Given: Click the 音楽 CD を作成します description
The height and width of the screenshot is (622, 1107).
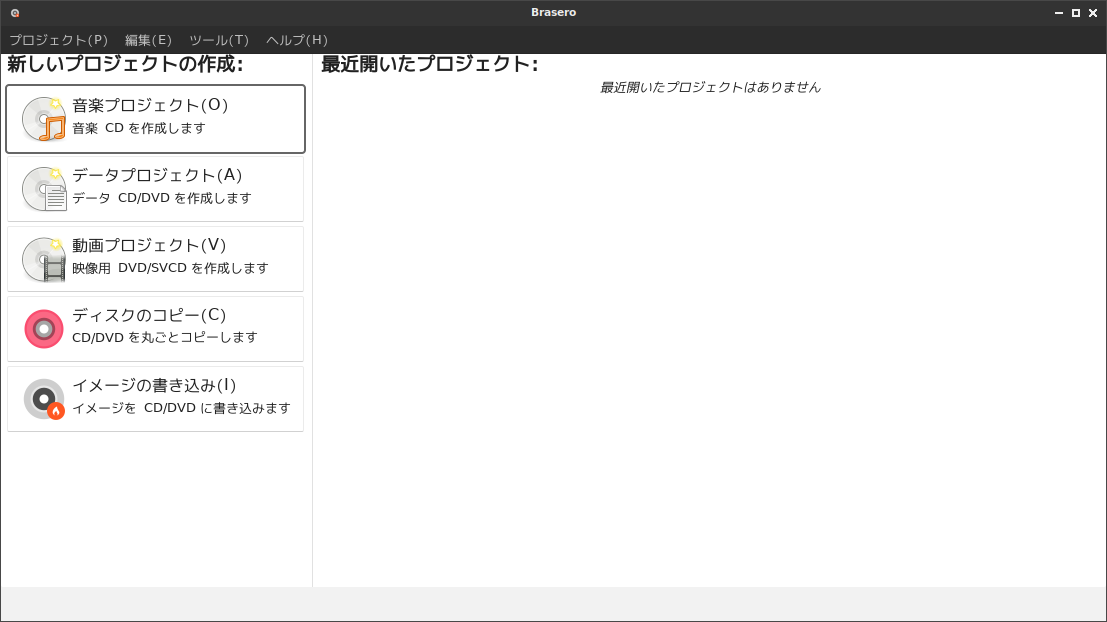Looking at the screenshot, I should (138, 128).
